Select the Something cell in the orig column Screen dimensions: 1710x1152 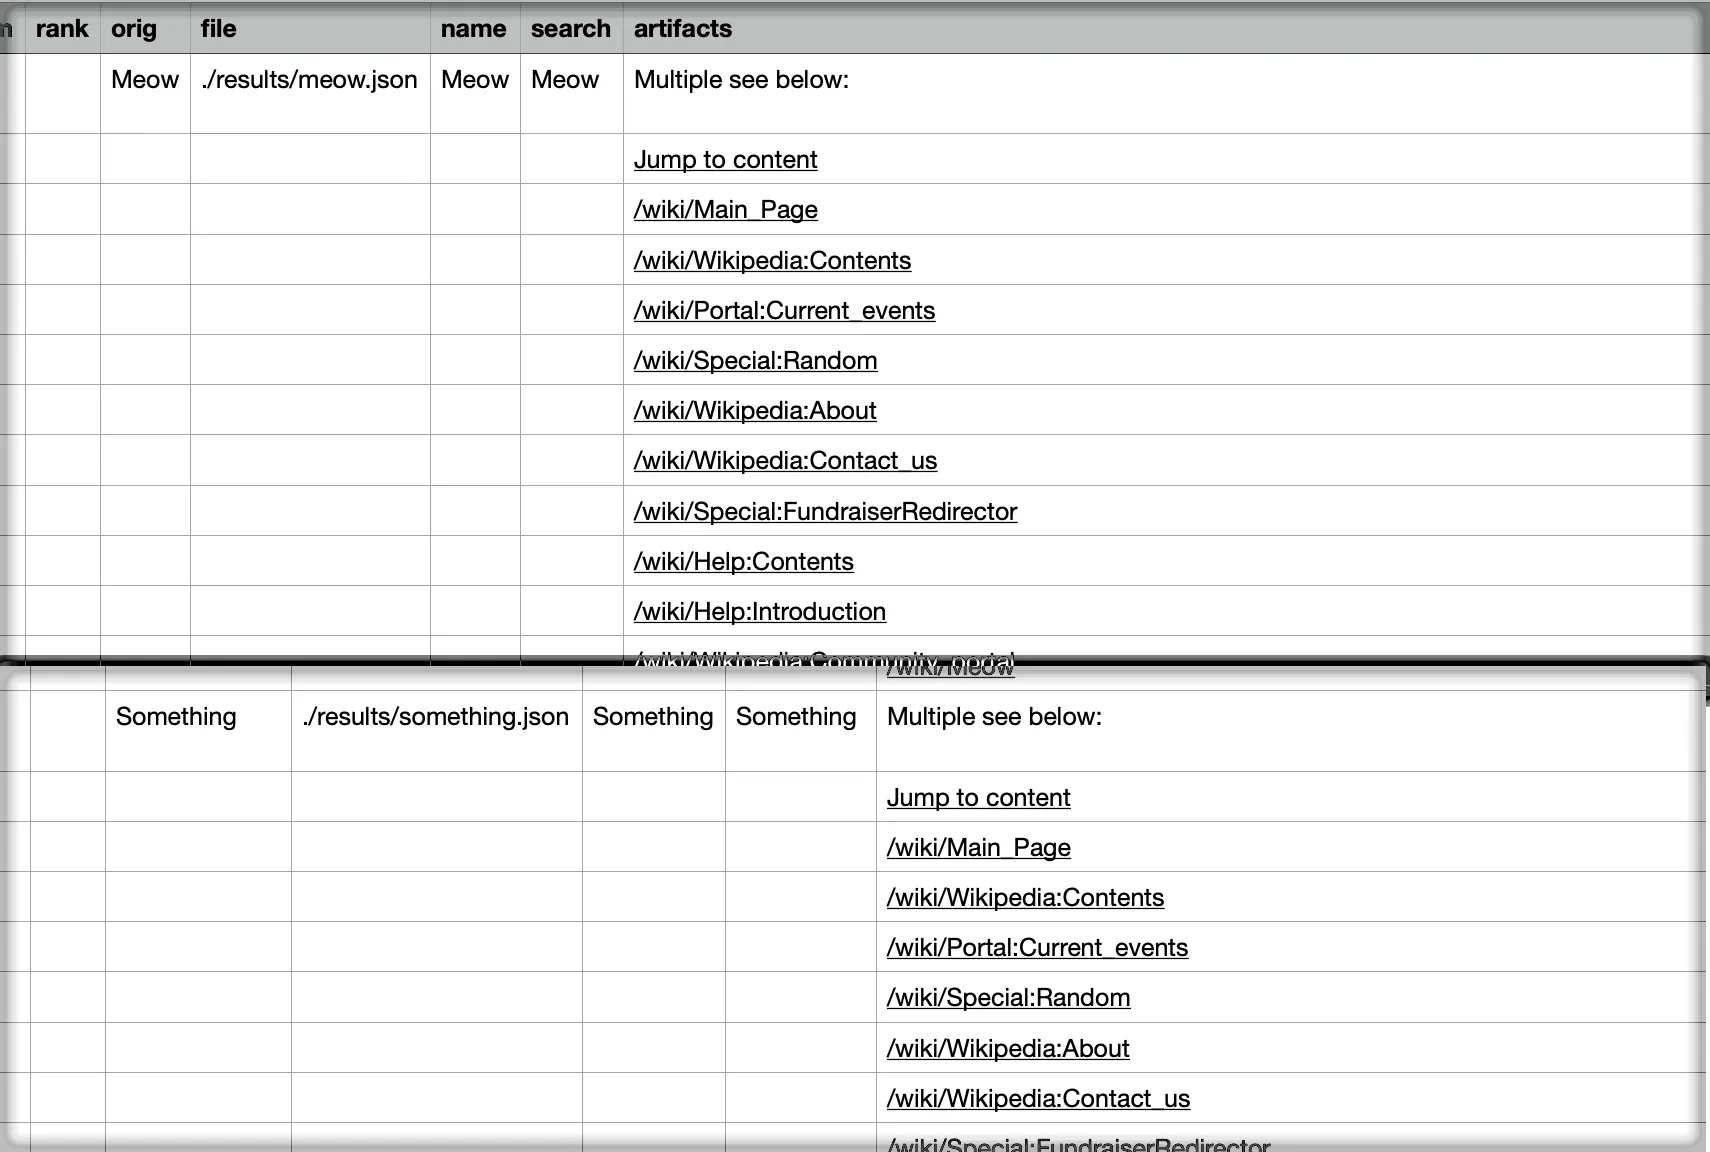pos(176,717)
